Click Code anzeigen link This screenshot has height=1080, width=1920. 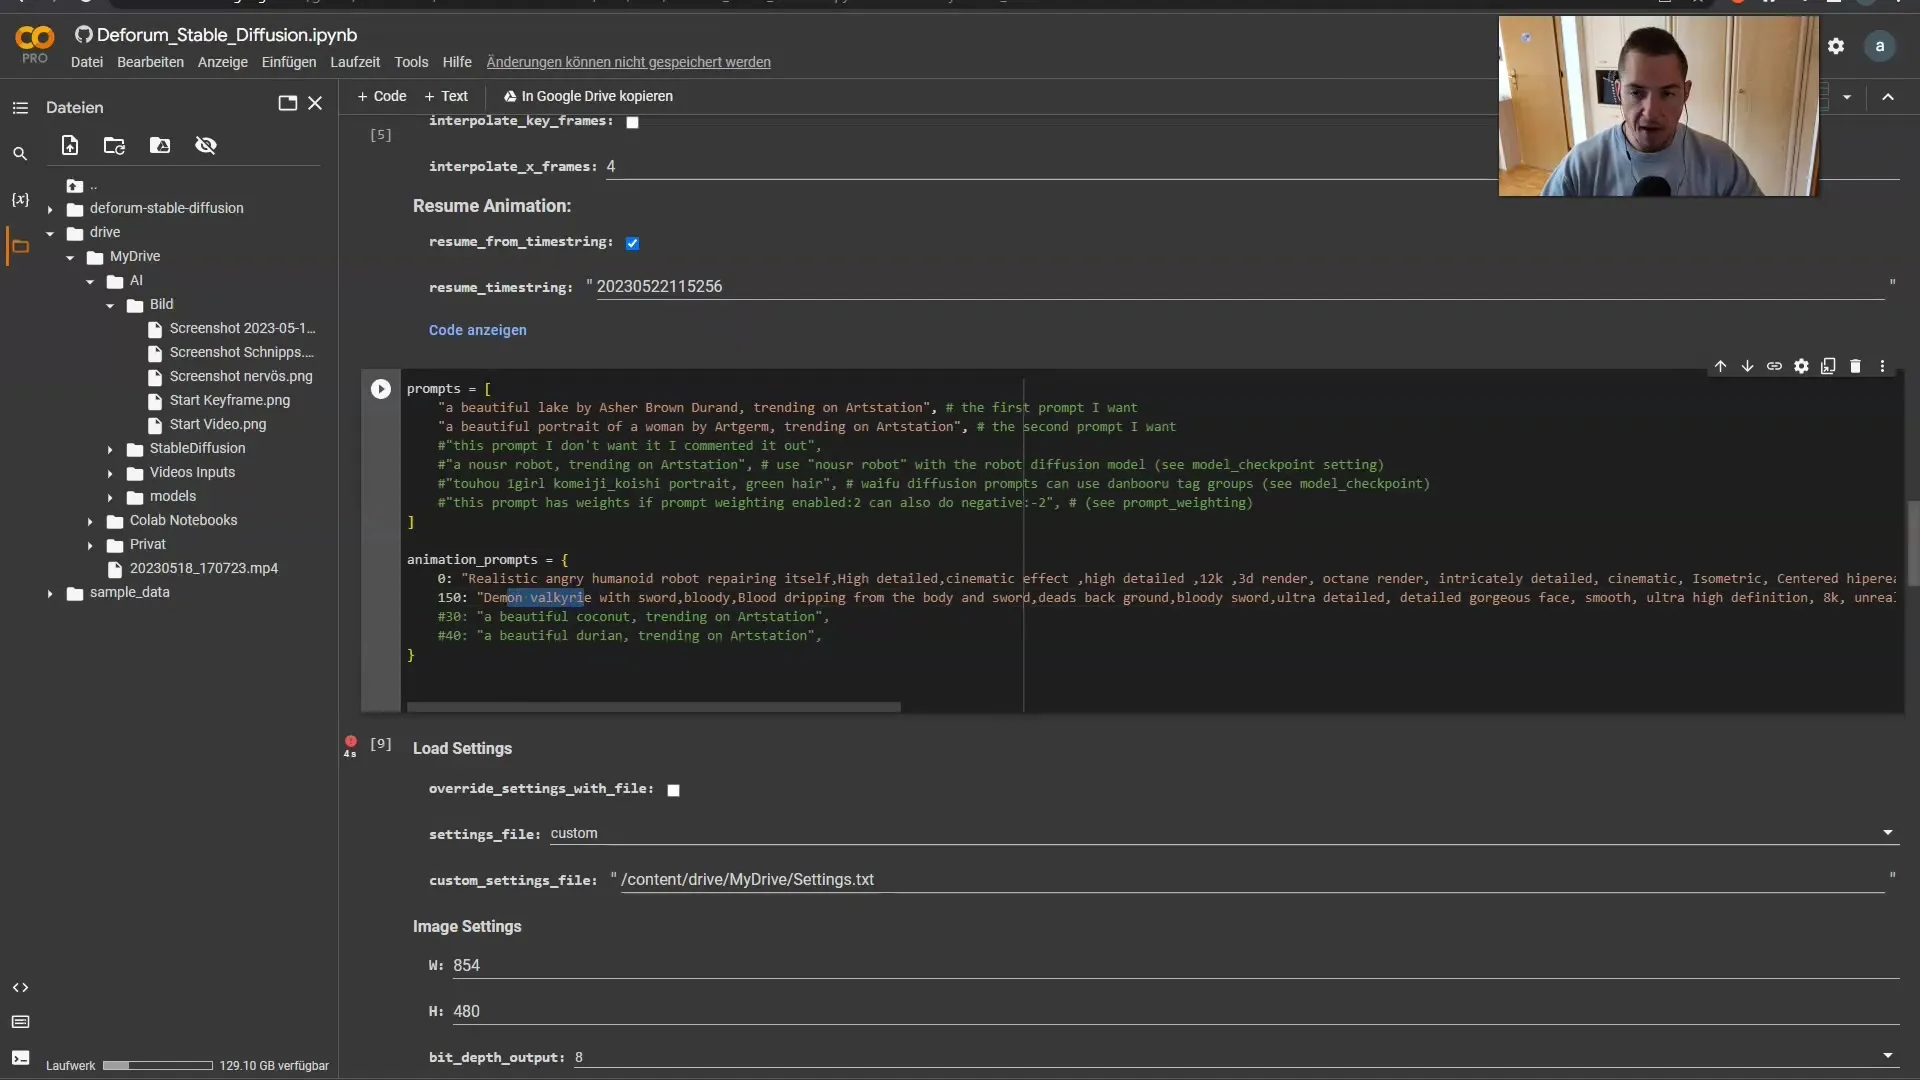point(478,330)
